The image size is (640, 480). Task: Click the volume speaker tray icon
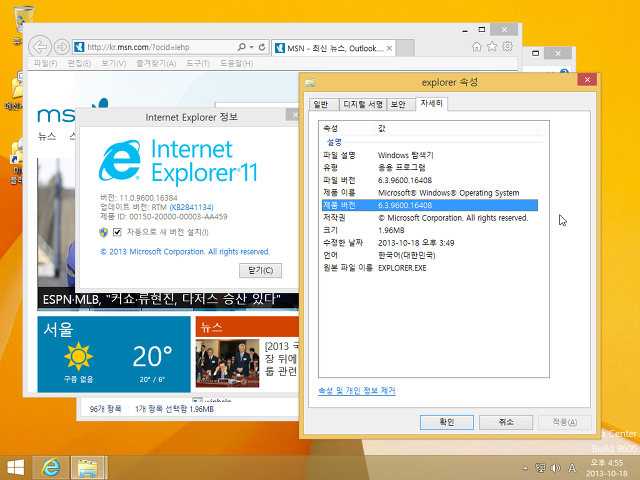[x=556, y=468]
